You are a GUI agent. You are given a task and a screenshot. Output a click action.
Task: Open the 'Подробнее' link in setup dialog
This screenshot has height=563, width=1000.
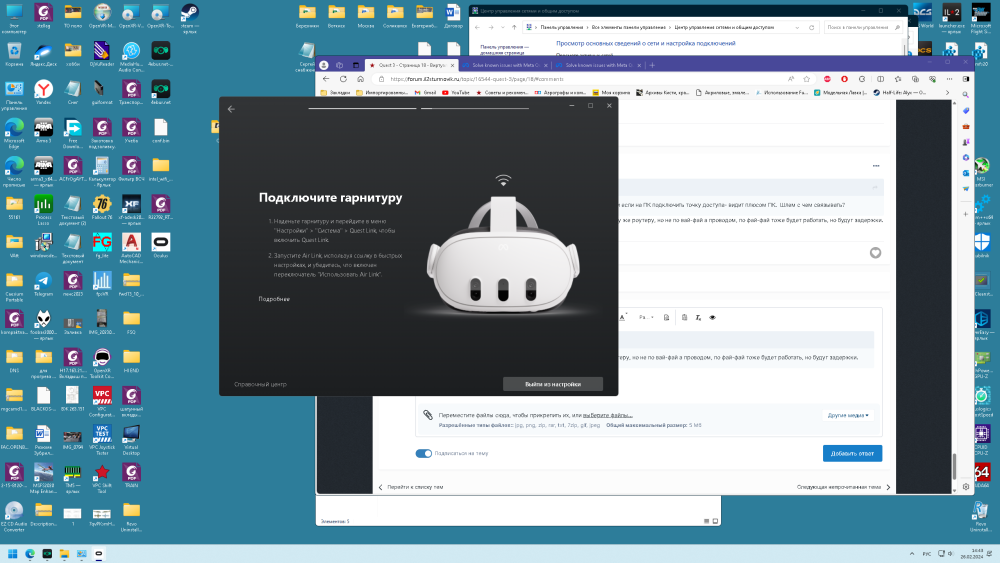pyautogui.click(x=274, y=299)
